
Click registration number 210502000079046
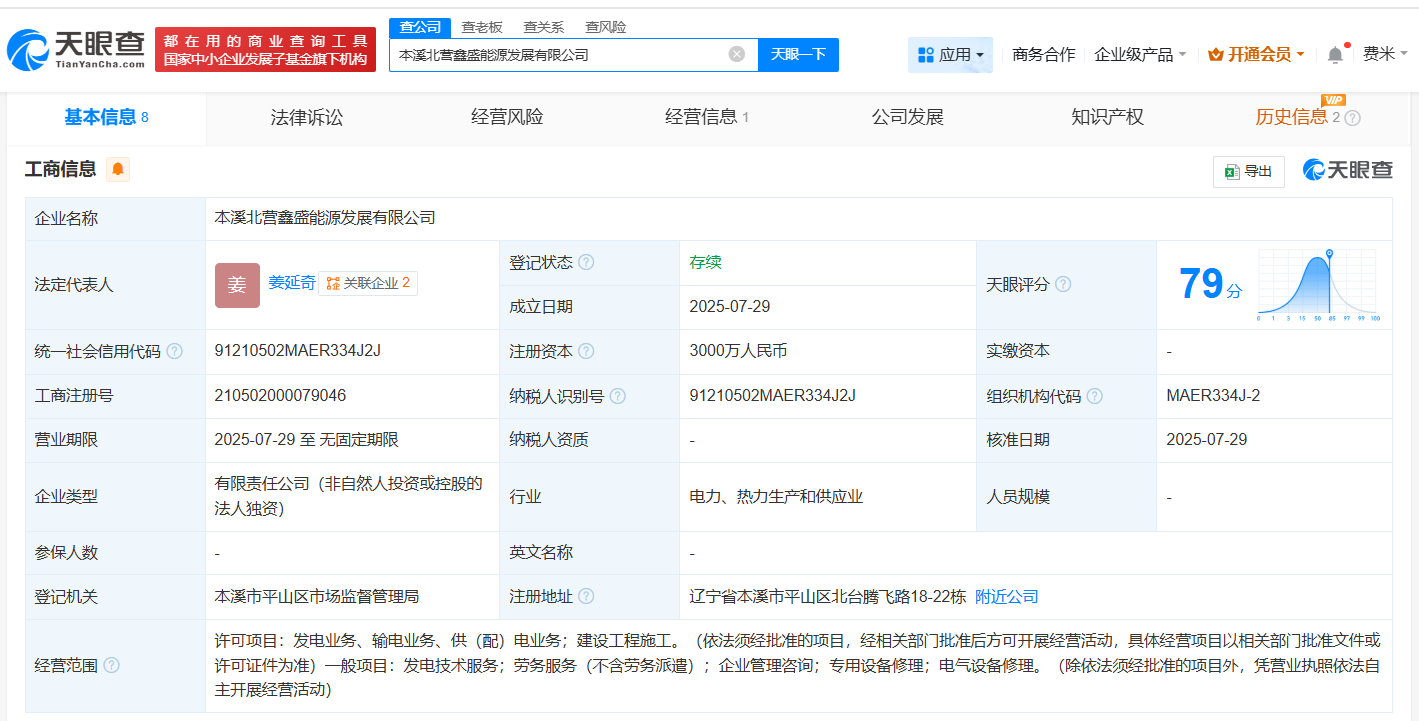pyautogui.click(x=280, y=396)
